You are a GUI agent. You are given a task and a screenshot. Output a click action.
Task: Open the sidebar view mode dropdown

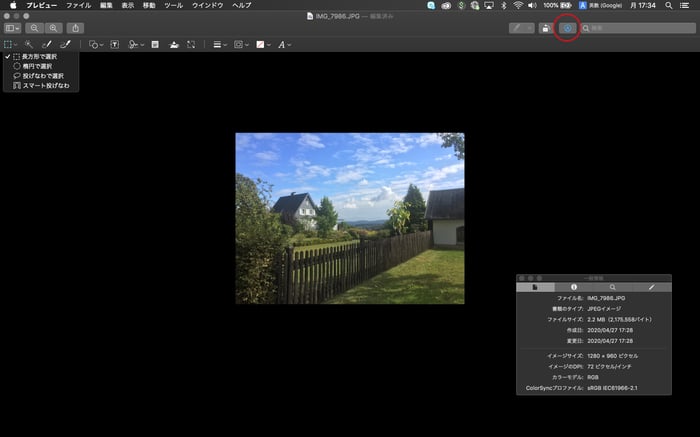point(12,28)
